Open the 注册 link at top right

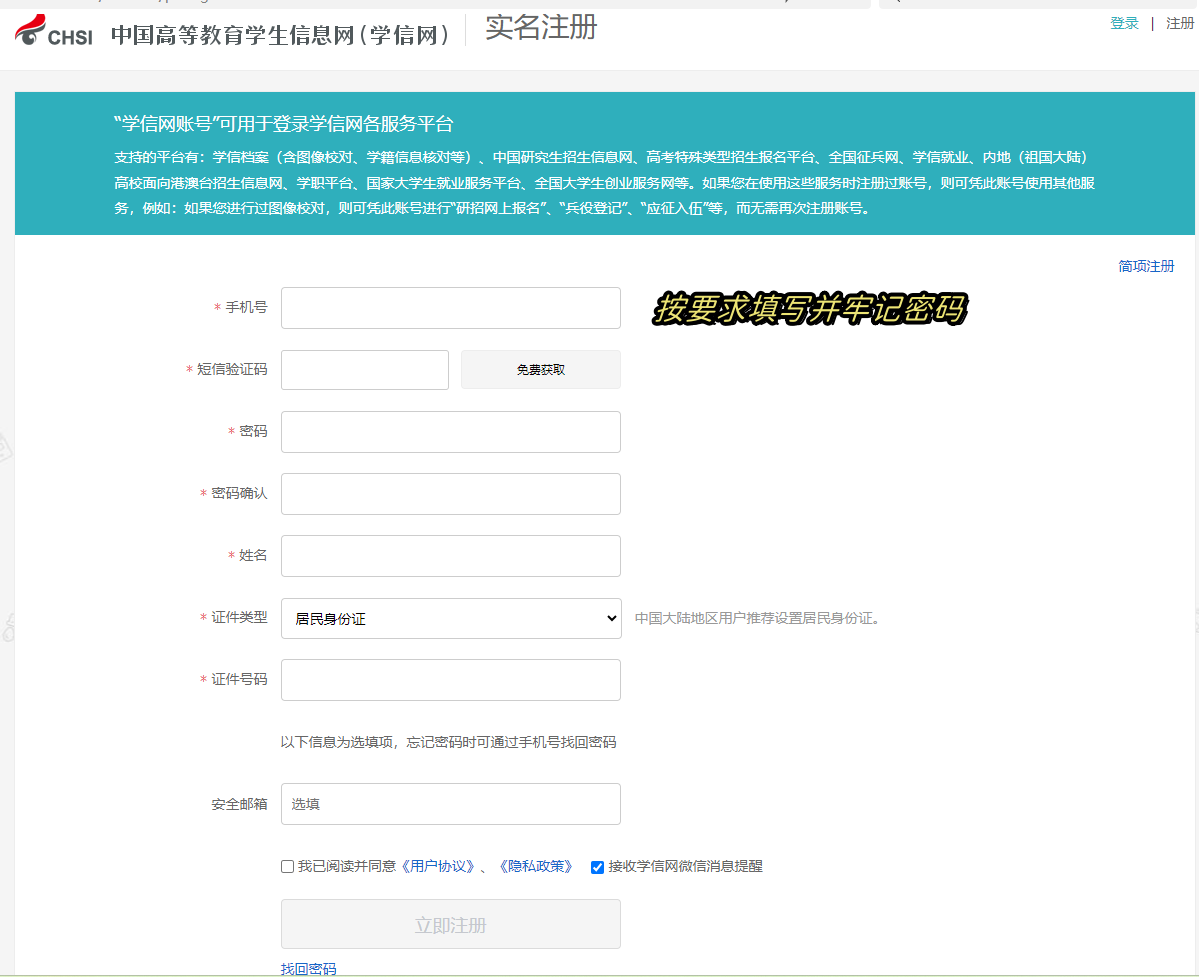pos(1180,24)
